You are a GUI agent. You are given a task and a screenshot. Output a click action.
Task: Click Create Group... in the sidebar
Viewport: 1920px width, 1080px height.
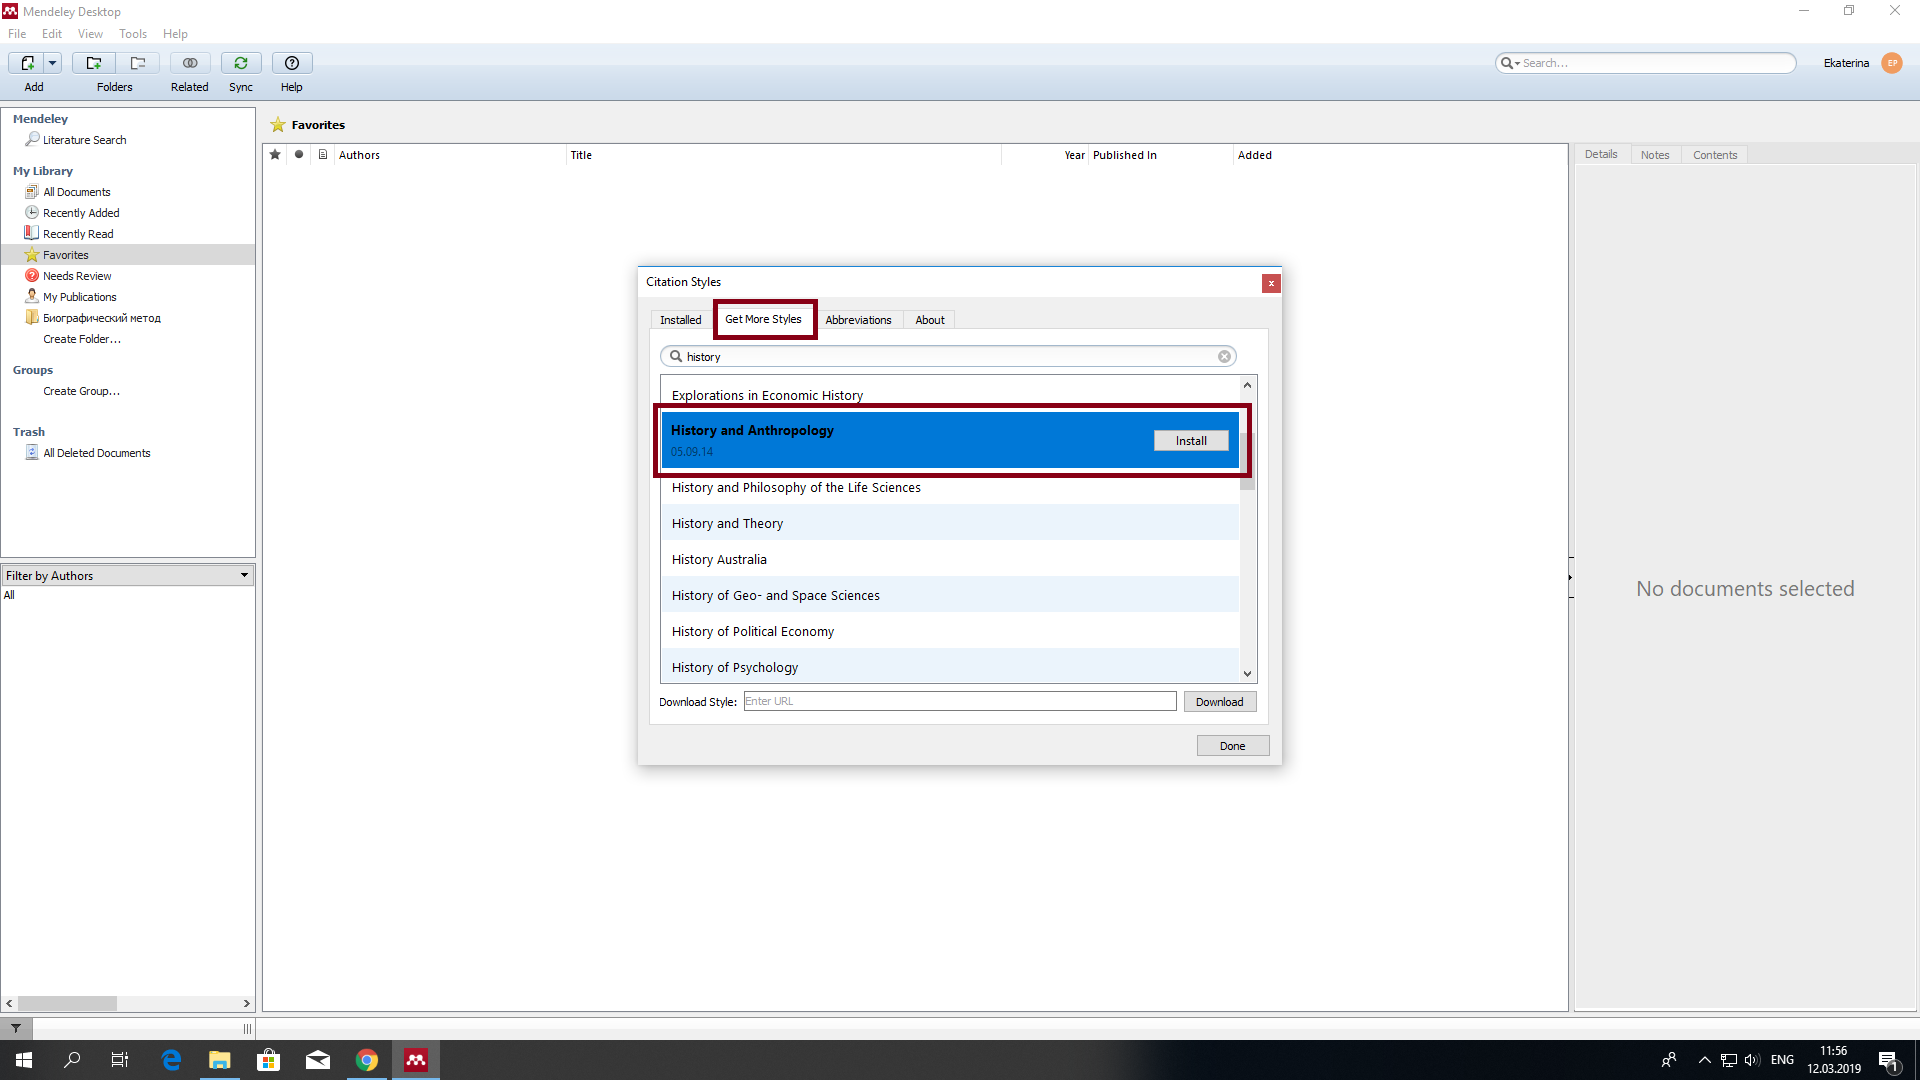81,391
